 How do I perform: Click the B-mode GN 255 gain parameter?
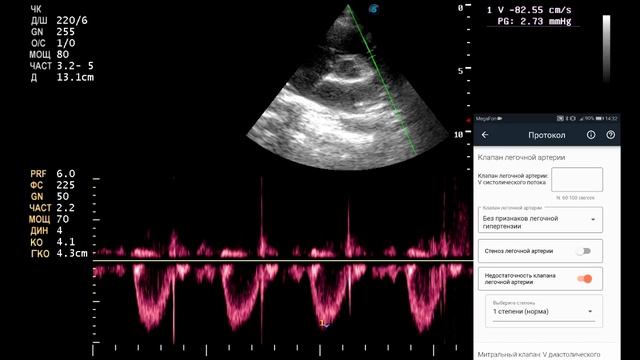click(52, 32)
